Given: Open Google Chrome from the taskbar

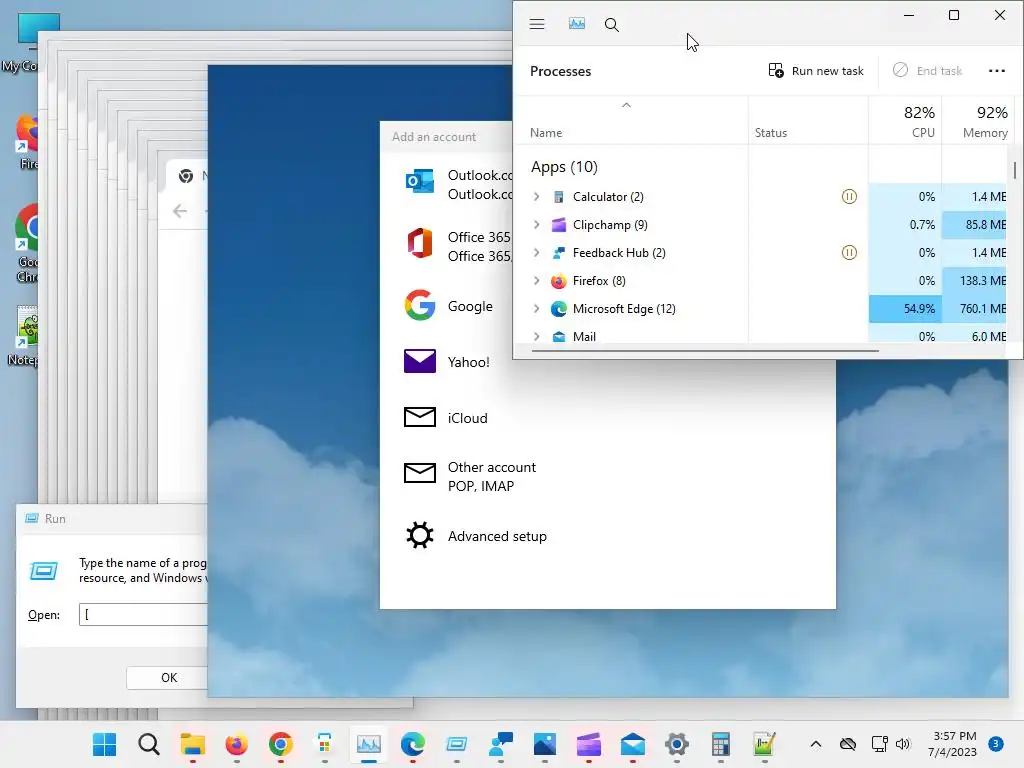Looking at the screenshot, I should pos(281,744).
